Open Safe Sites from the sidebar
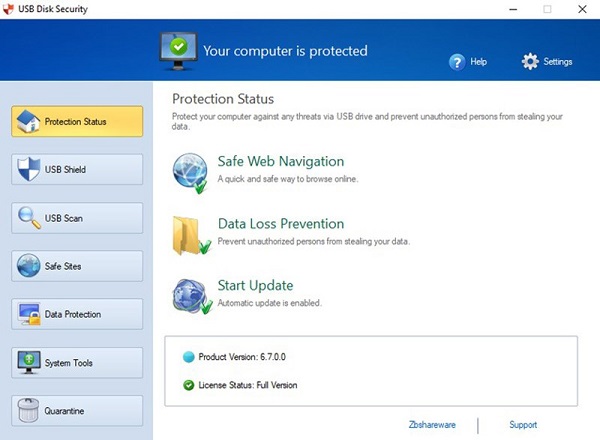Screen dimensions: 600x440 [x=77, y=266]
